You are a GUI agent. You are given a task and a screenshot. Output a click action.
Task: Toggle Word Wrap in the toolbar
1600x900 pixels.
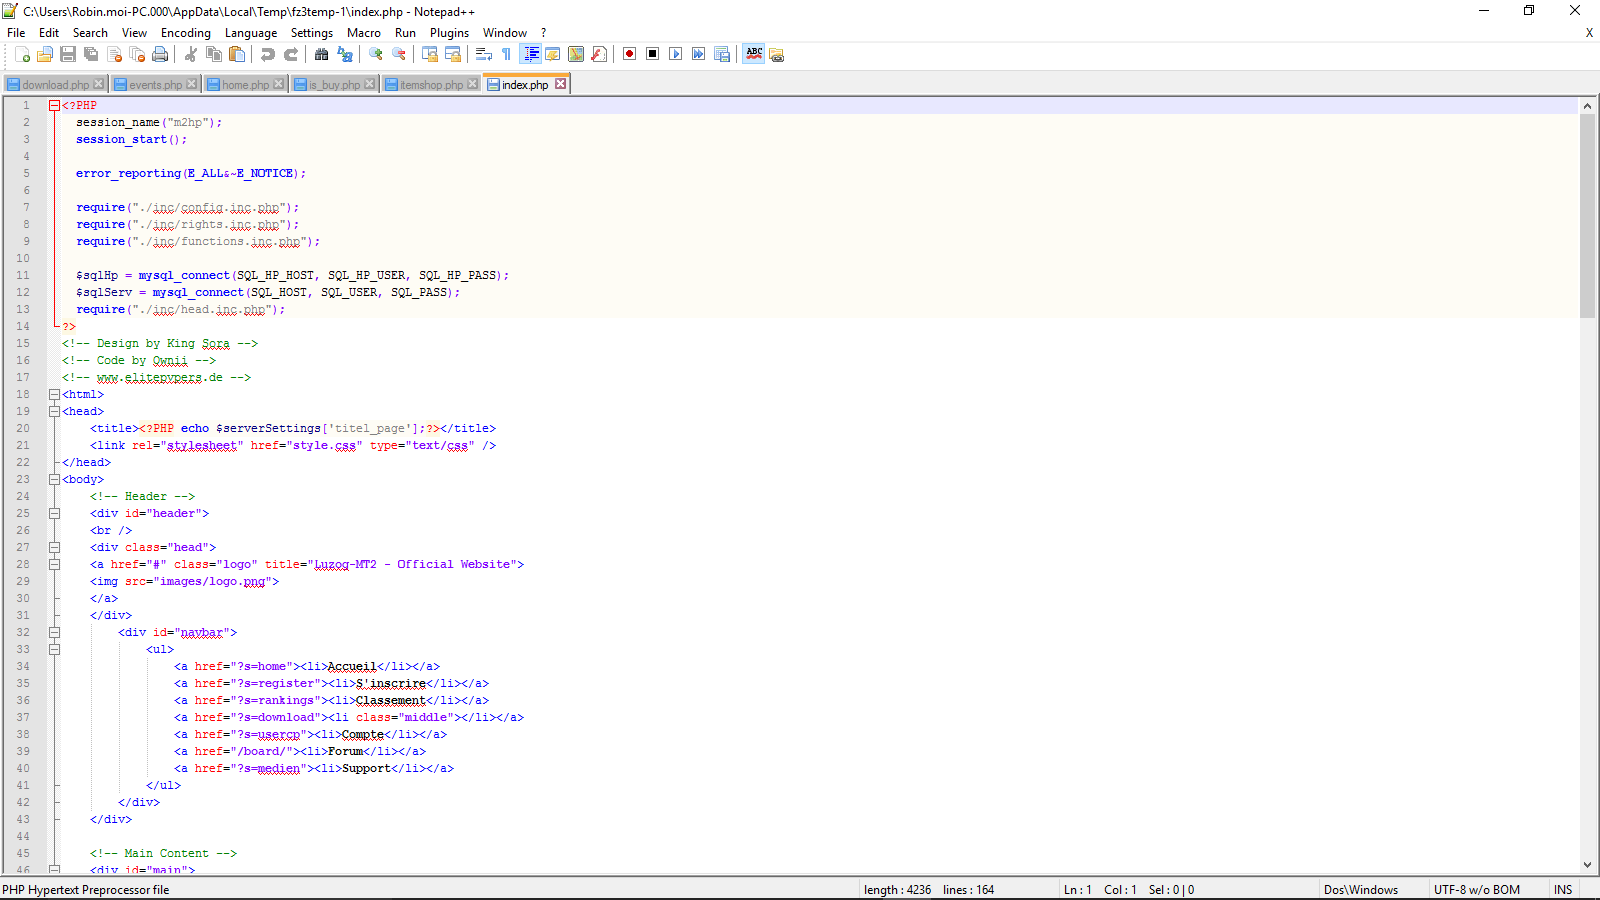[483, 54]
